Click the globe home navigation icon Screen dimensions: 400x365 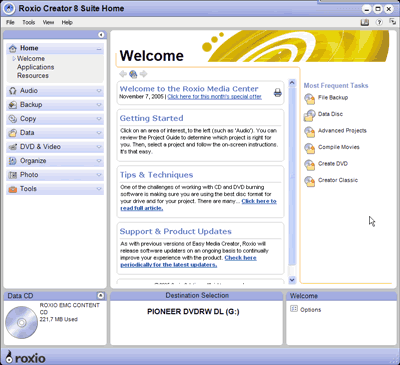[x=133, y=74]
